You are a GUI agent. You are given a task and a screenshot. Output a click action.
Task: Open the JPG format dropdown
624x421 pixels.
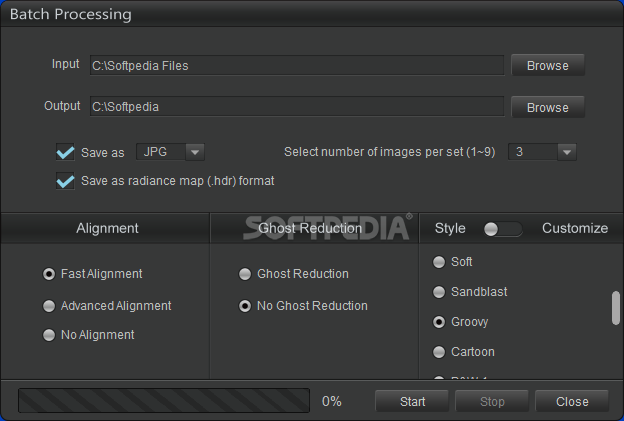point(170,152)
